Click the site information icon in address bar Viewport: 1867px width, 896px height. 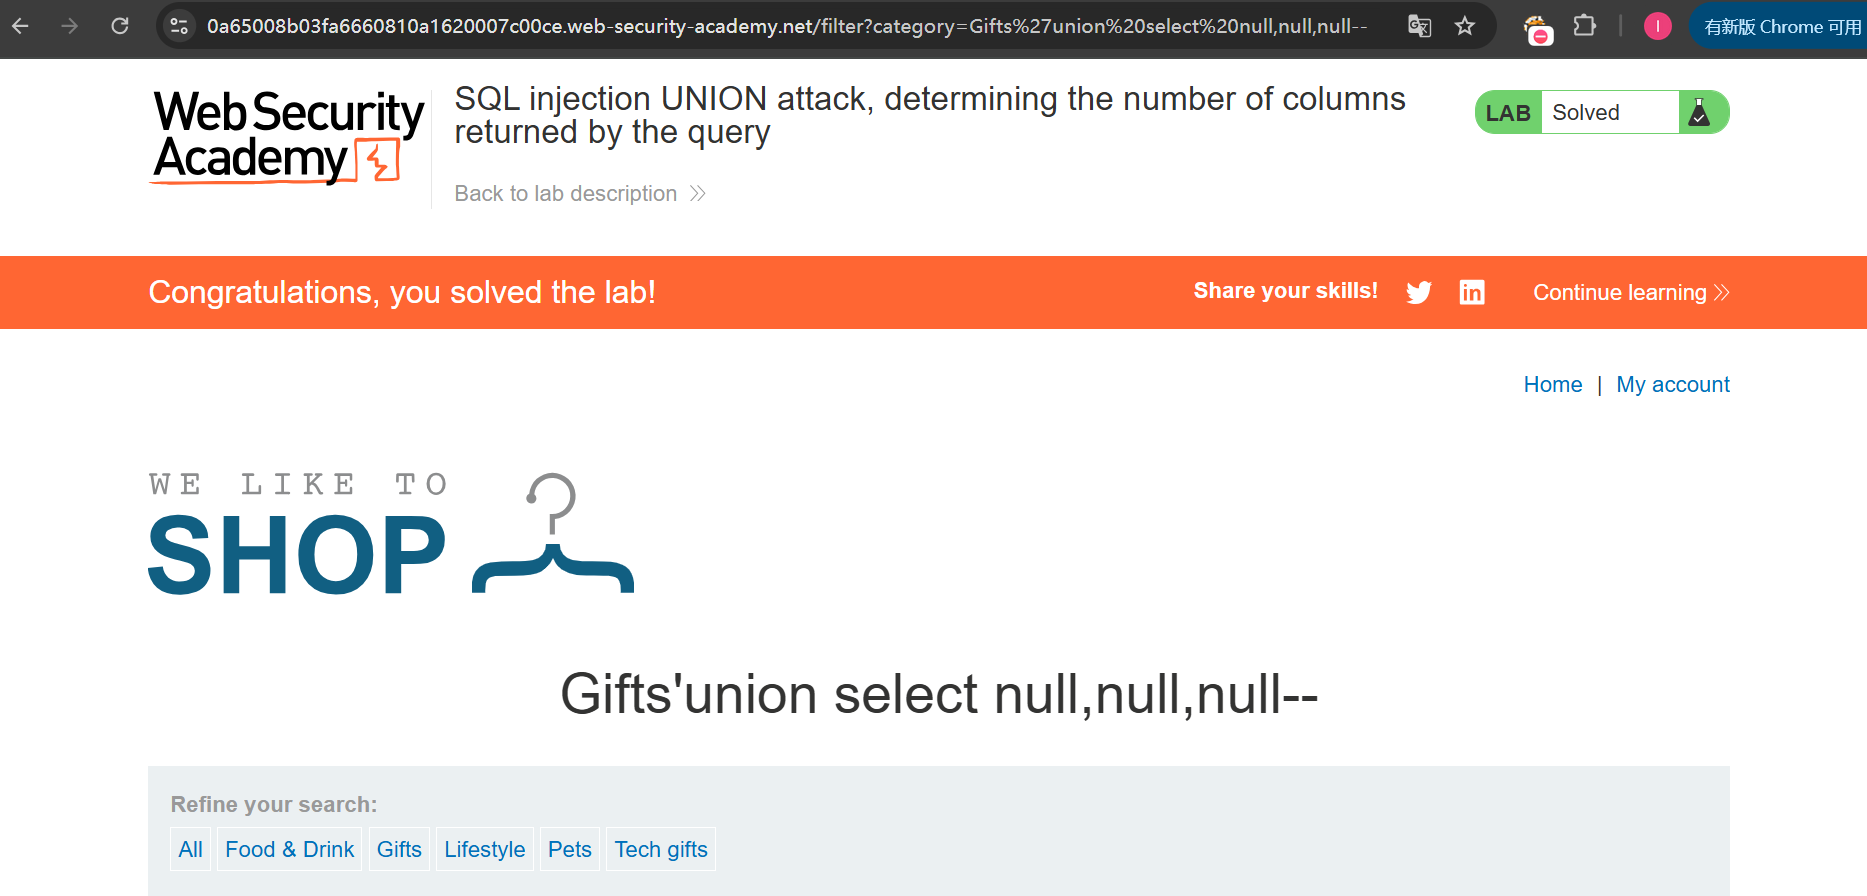click(x=180, y=26)
